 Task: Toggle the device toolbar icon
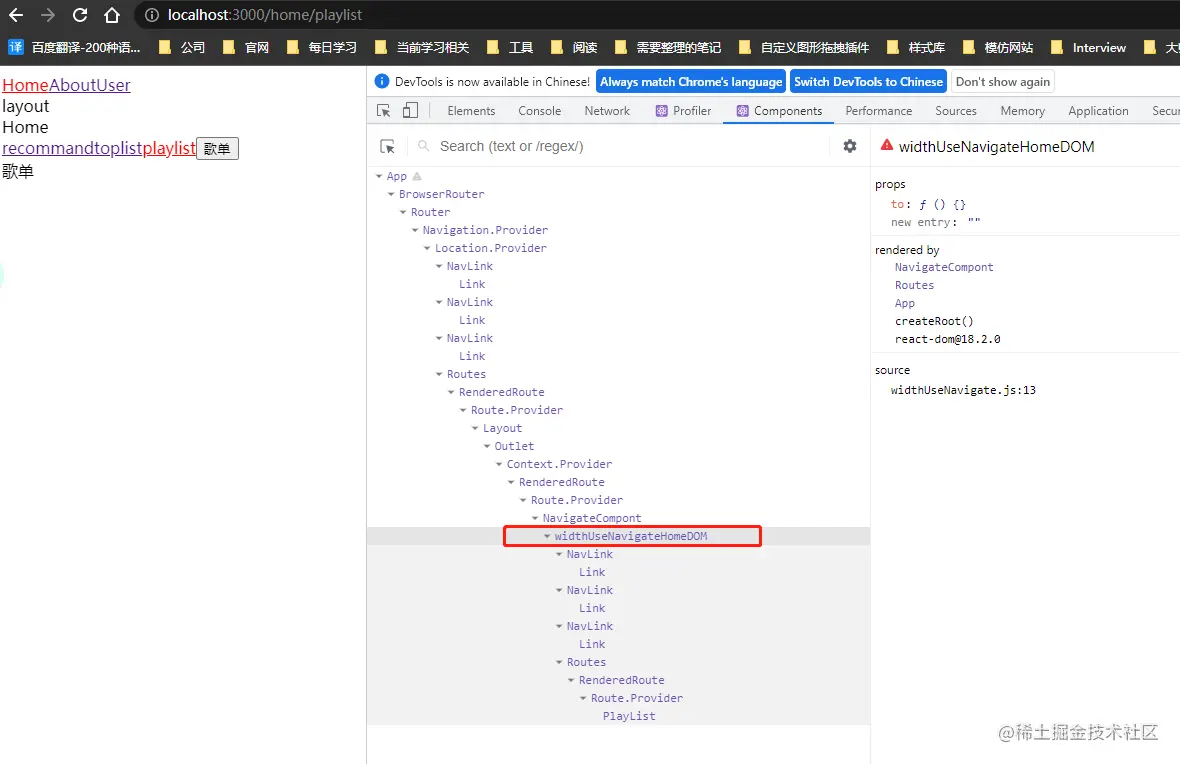pyautogui.click(x=410, y=111)
